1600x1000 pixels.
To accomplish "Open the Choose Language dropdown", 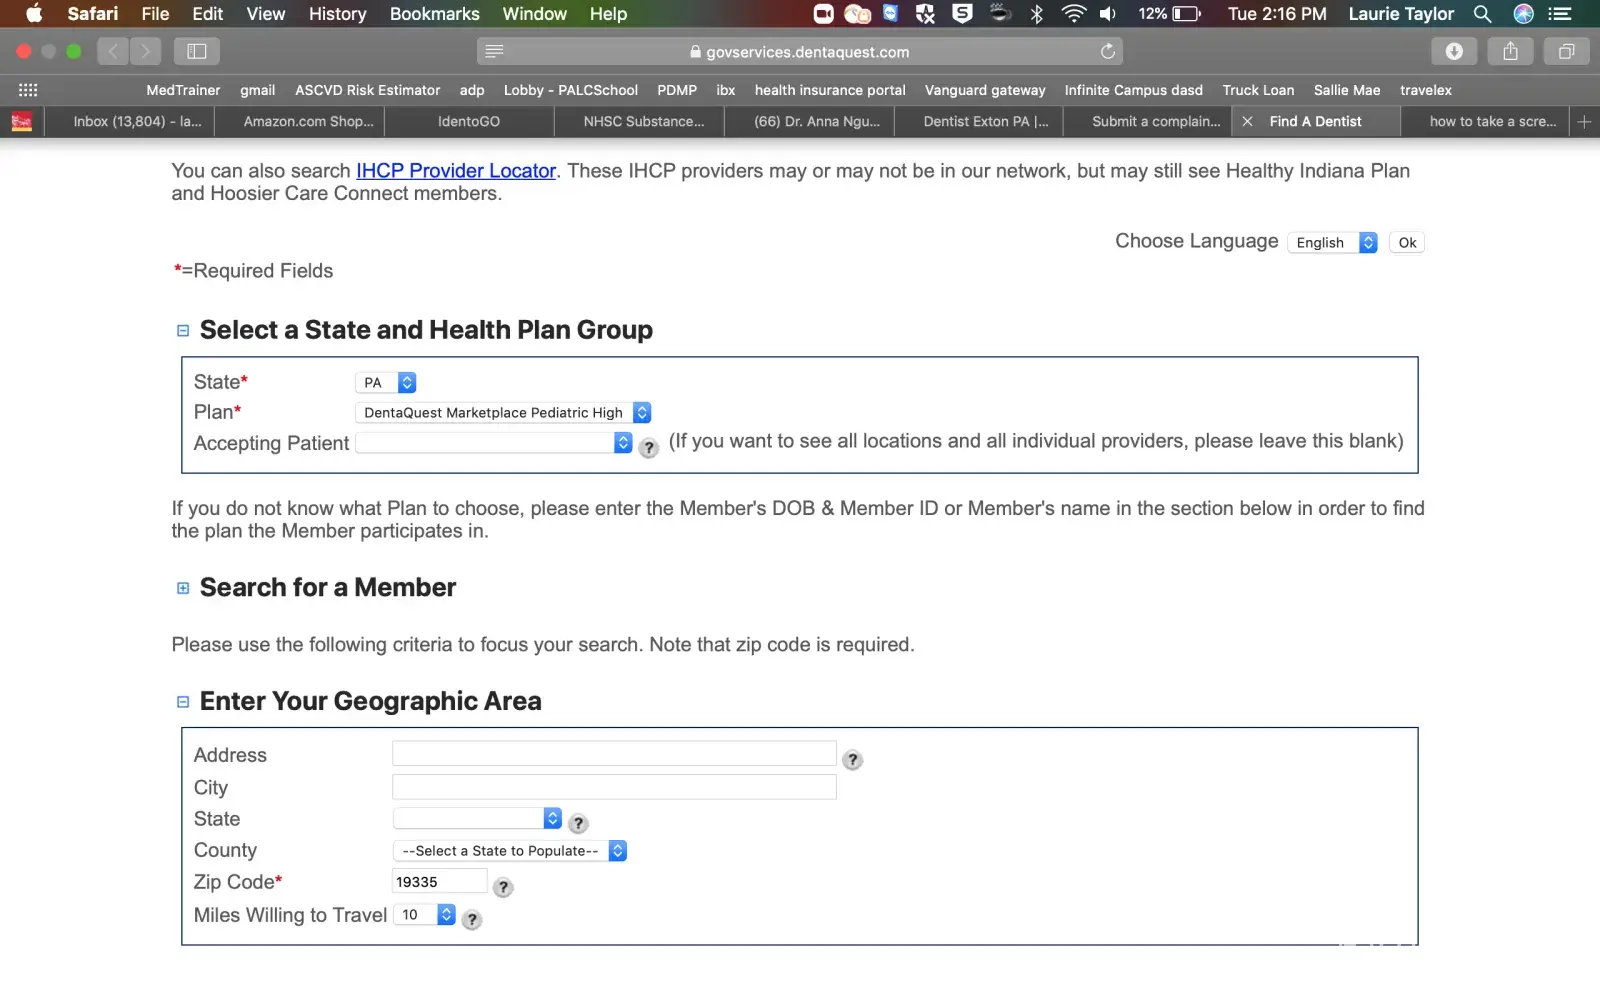I will pos(1332,243).
